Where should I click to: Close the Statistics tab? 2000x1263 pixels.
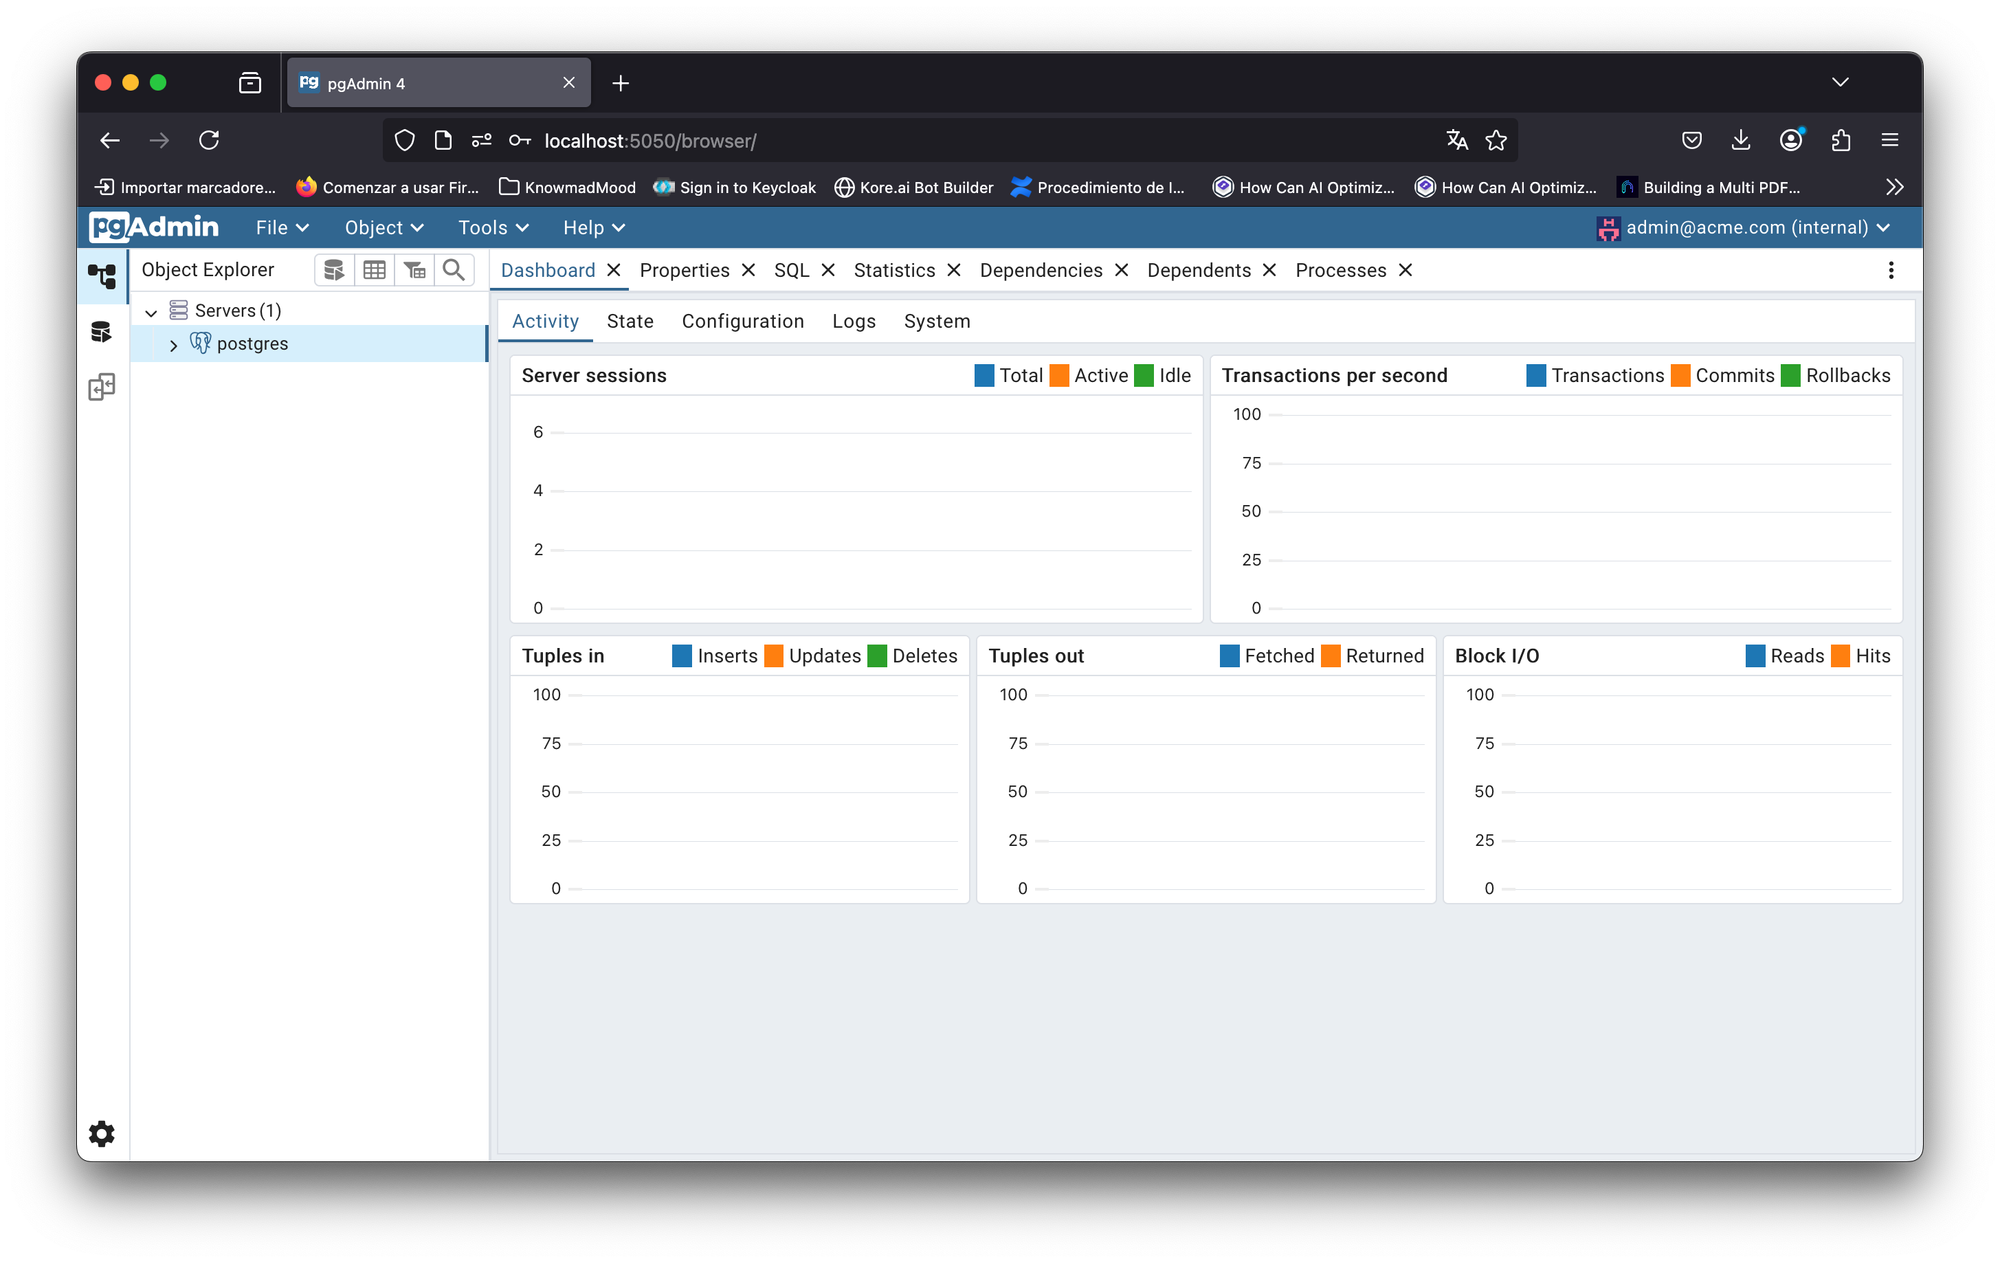[954, 271]
